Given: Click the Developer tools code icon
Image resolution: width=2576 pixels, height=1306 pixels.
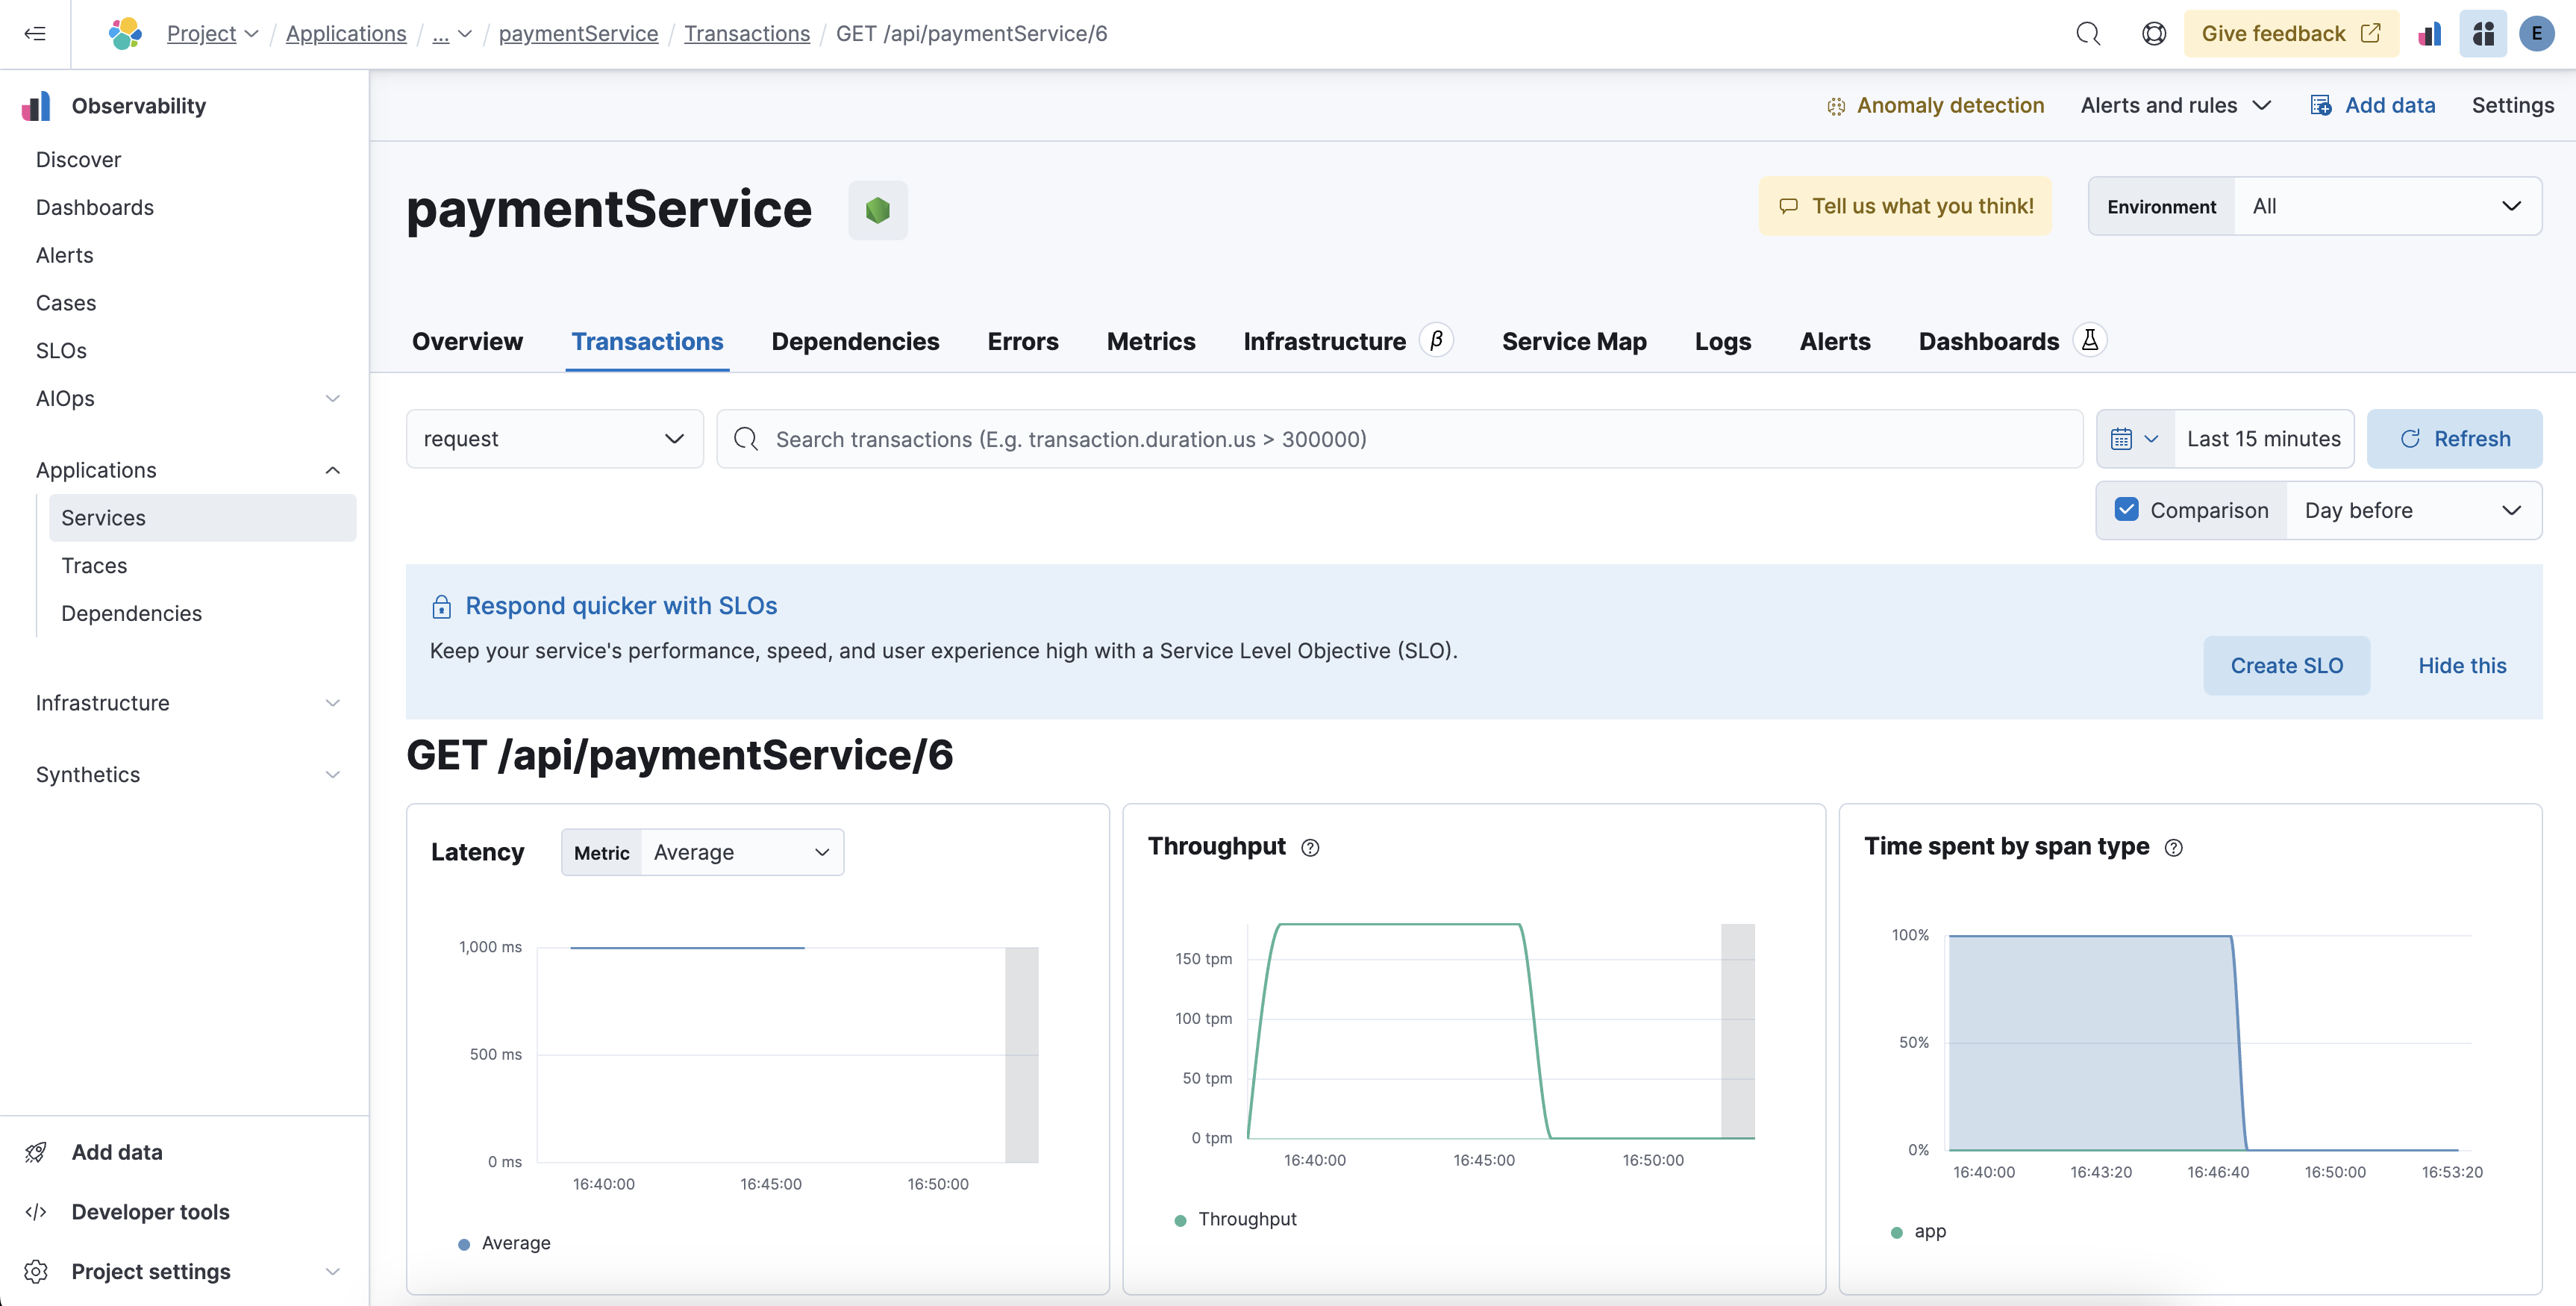Looking at the screenshot, I should tap(36, 1212).
